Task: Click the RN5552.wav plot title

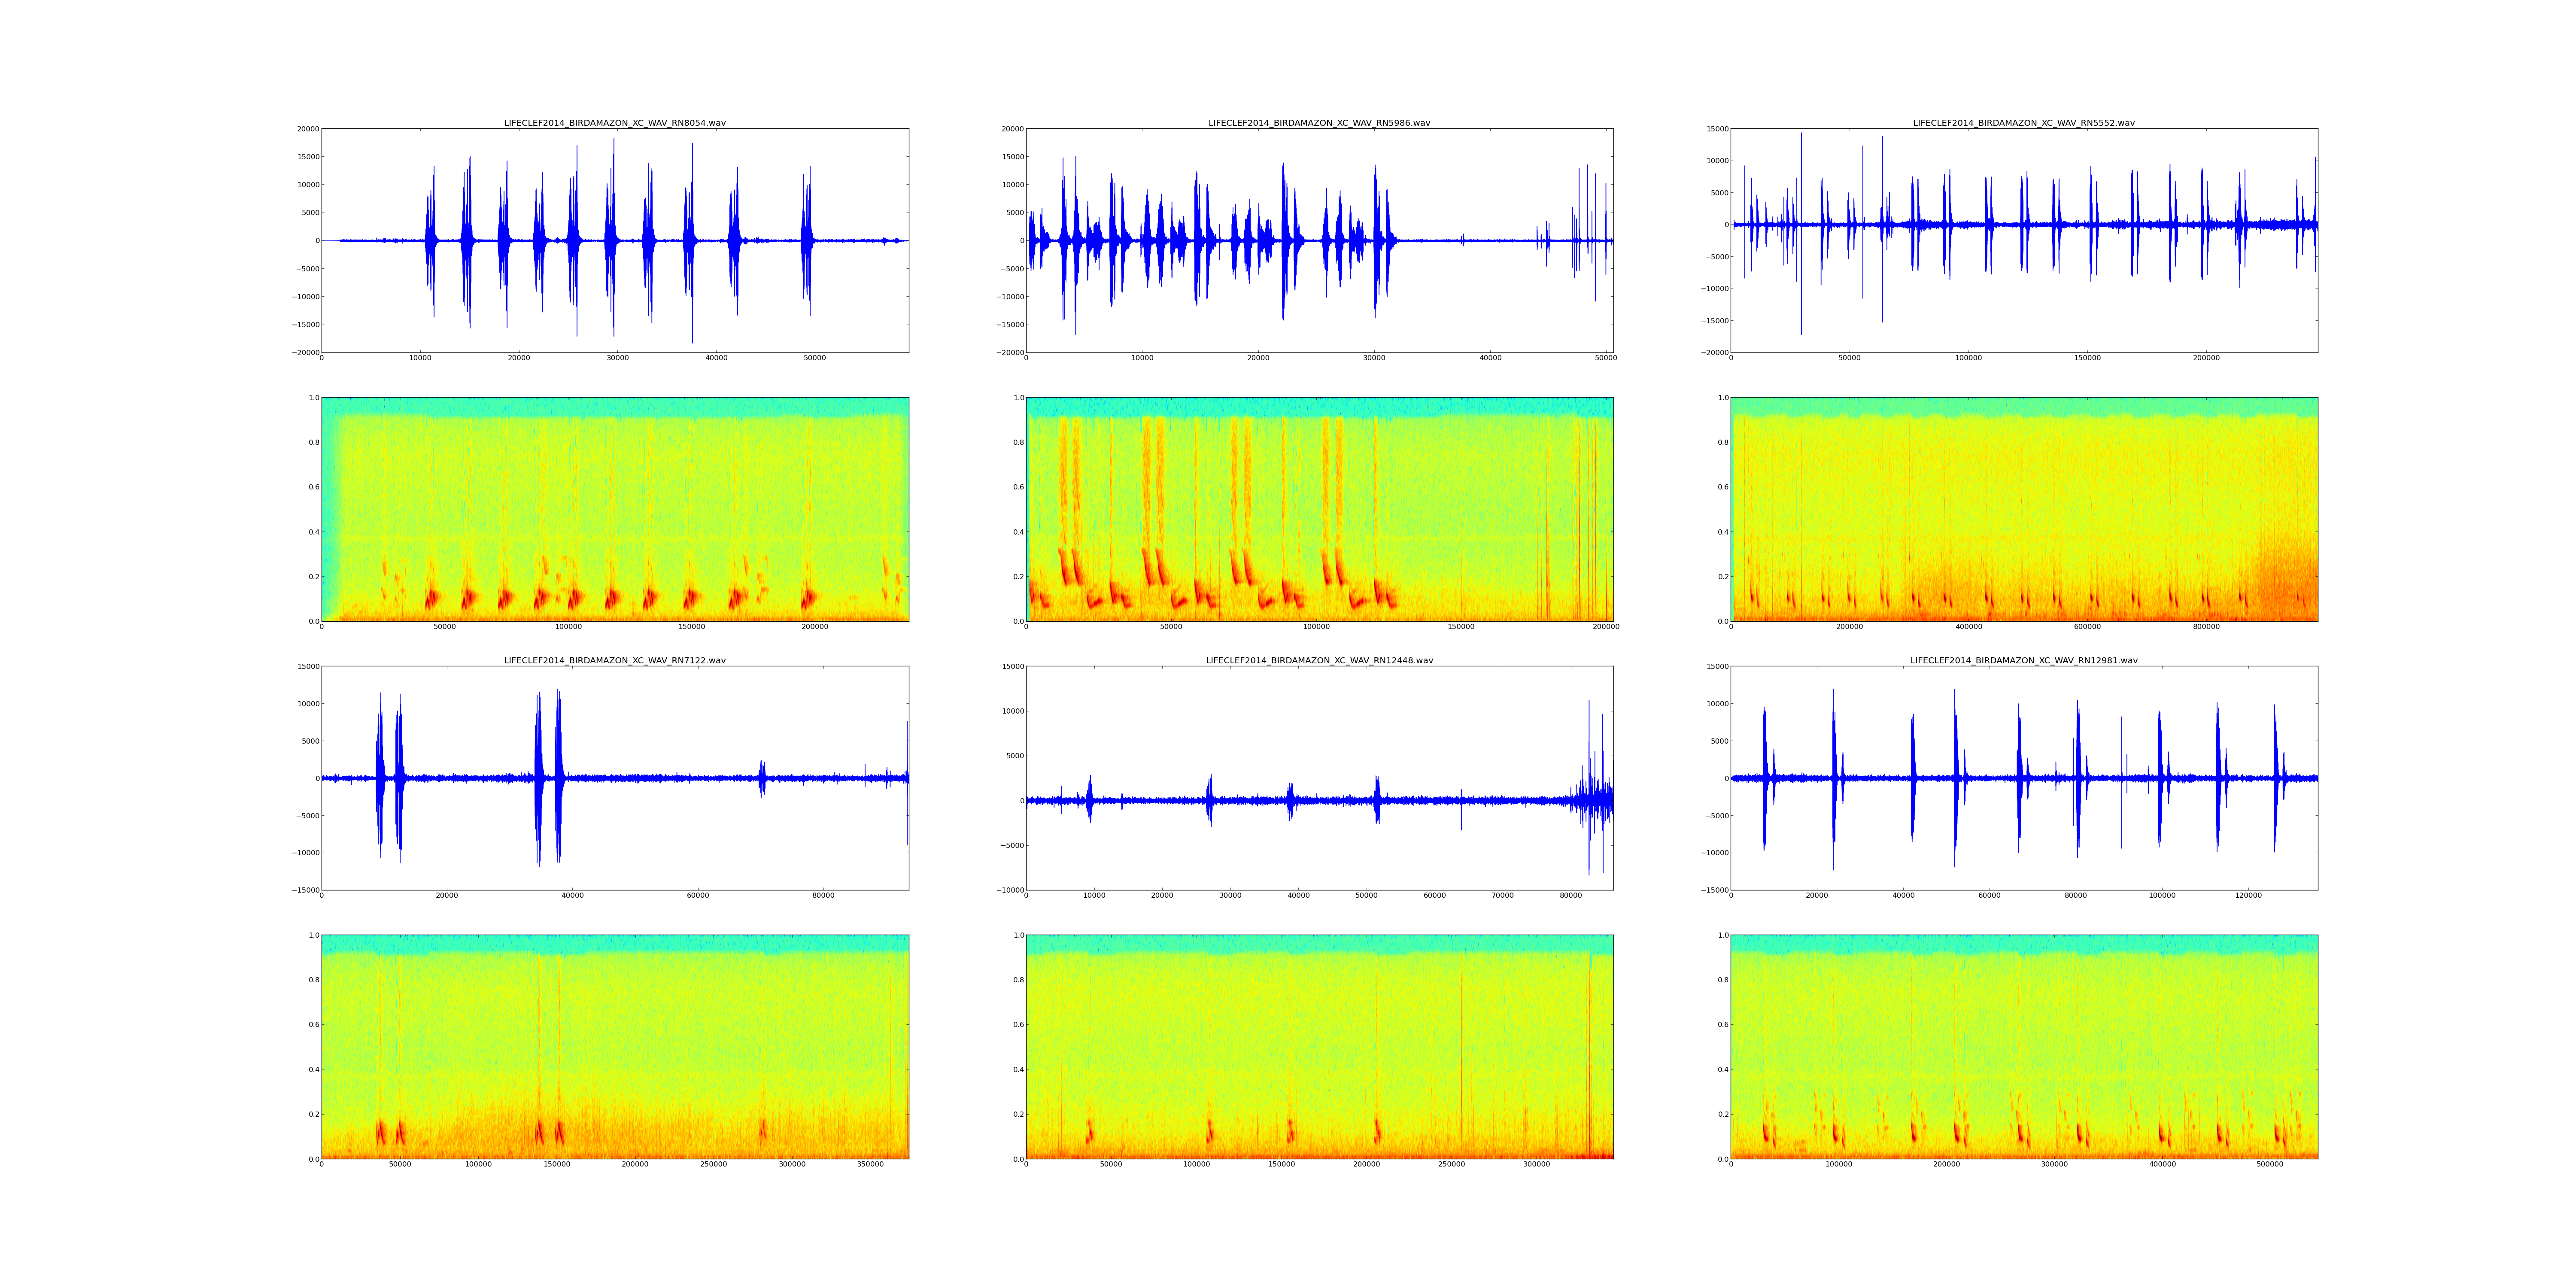Action: (2023, 123)
